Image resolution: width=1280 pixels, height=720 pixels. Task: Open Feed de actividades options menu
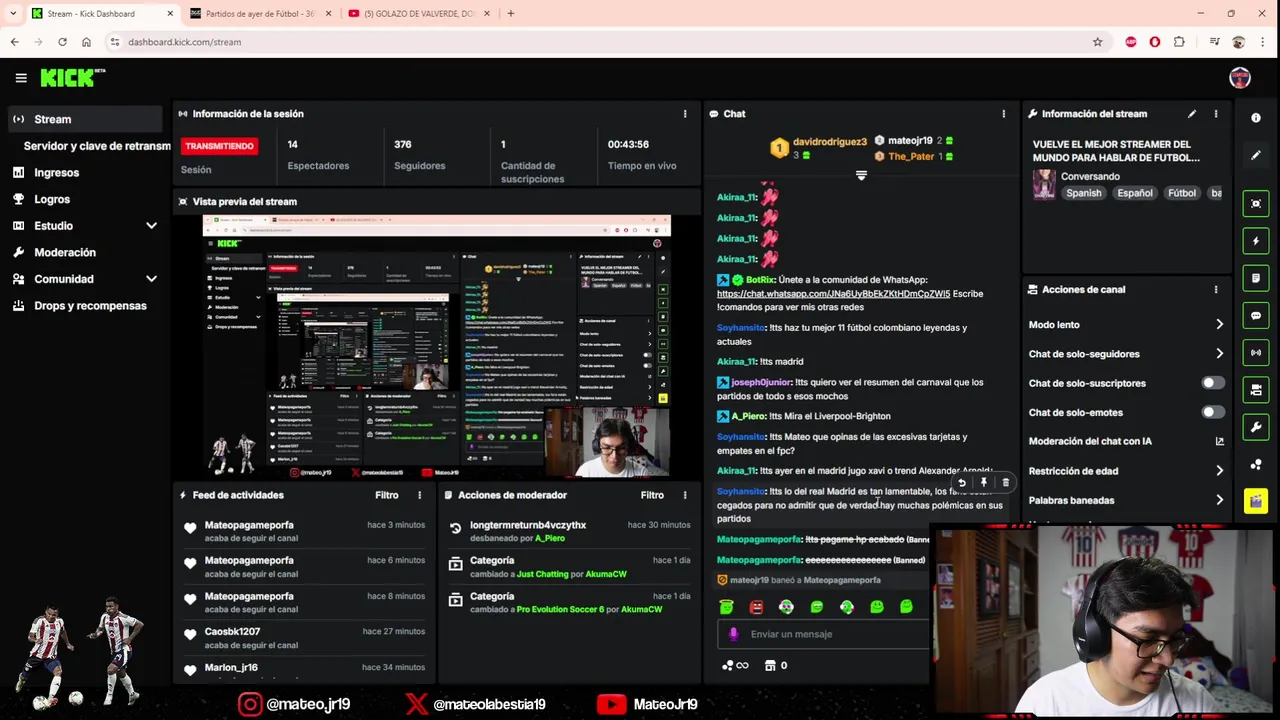pos(420,495)
